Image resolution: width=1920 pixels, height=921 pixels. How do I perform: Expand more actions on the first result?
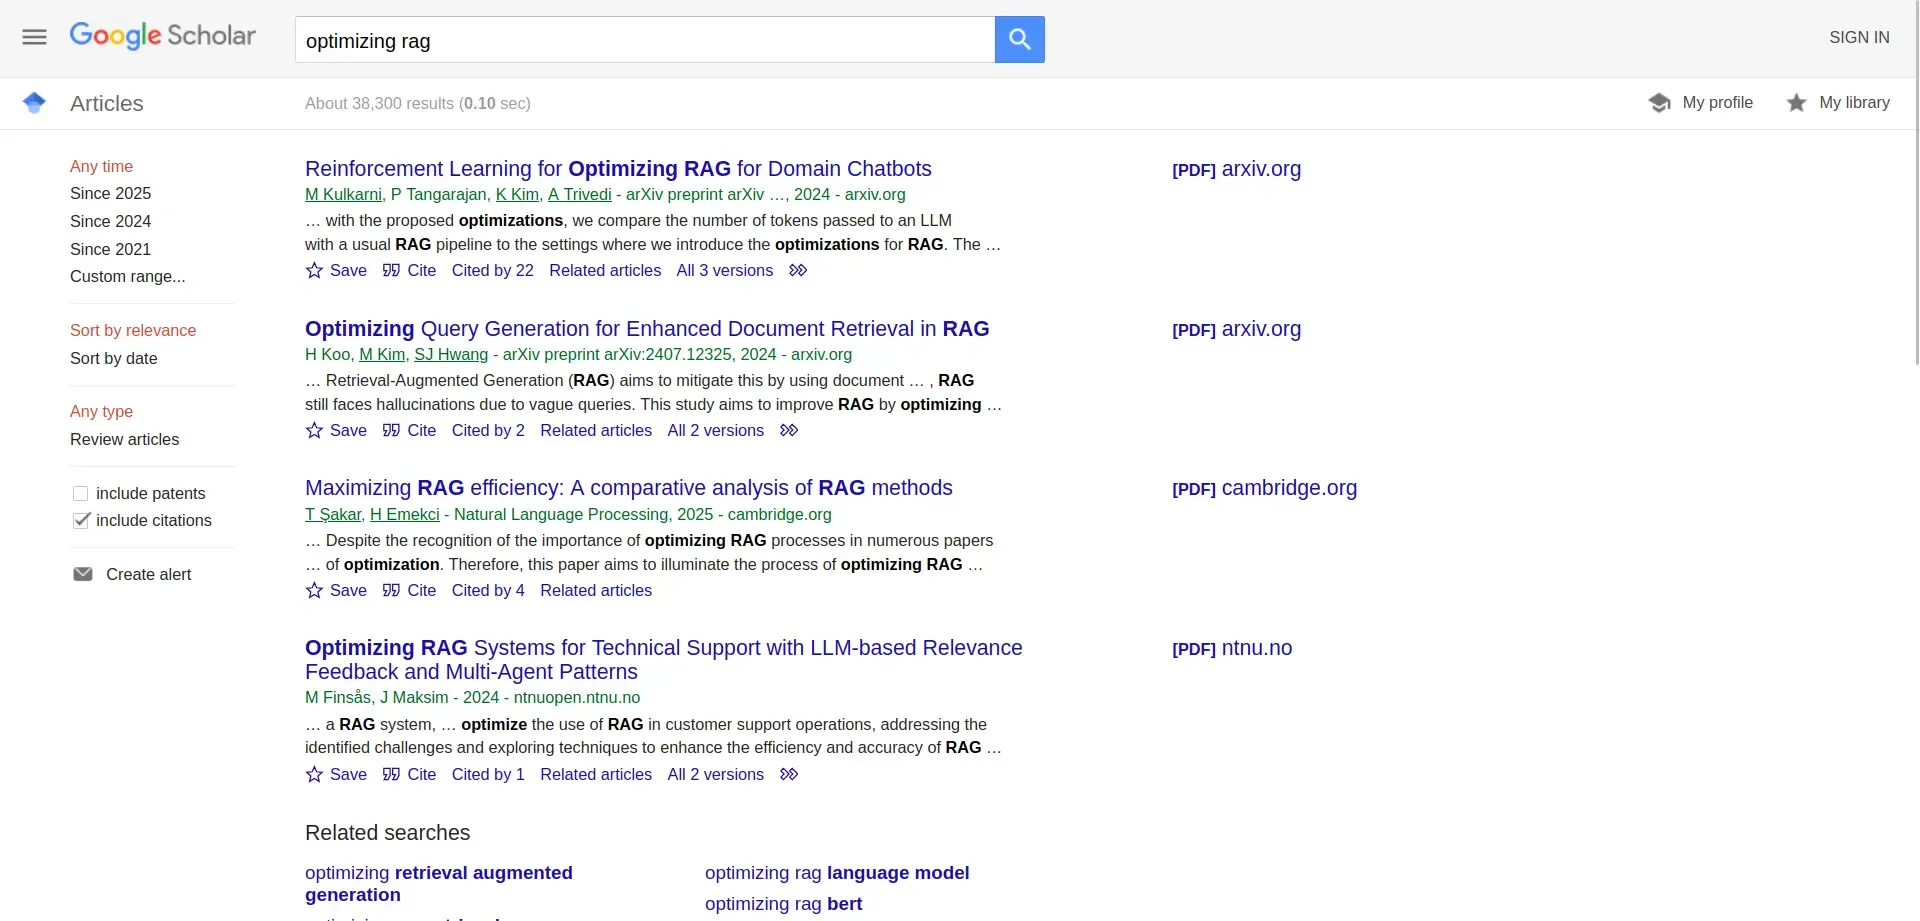(798, 270)
